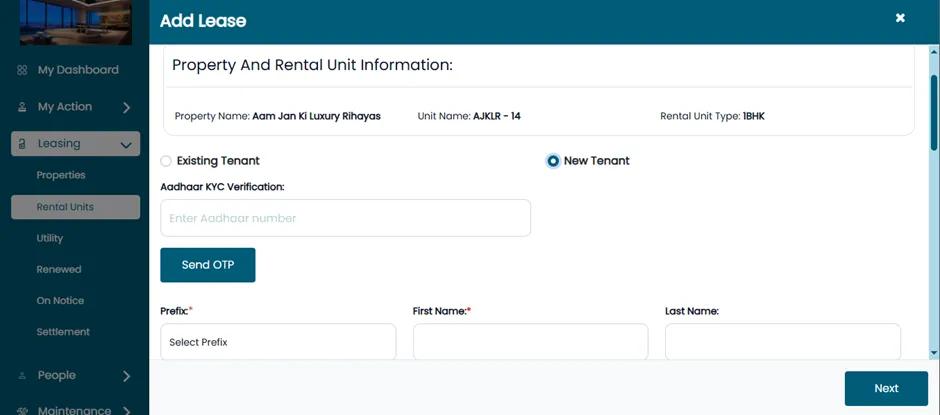The width and height of the screenshot is (940, 415).
Task: Click rental unit type 1BHK text
Action: pyautogui.click(x=754, y=116)
